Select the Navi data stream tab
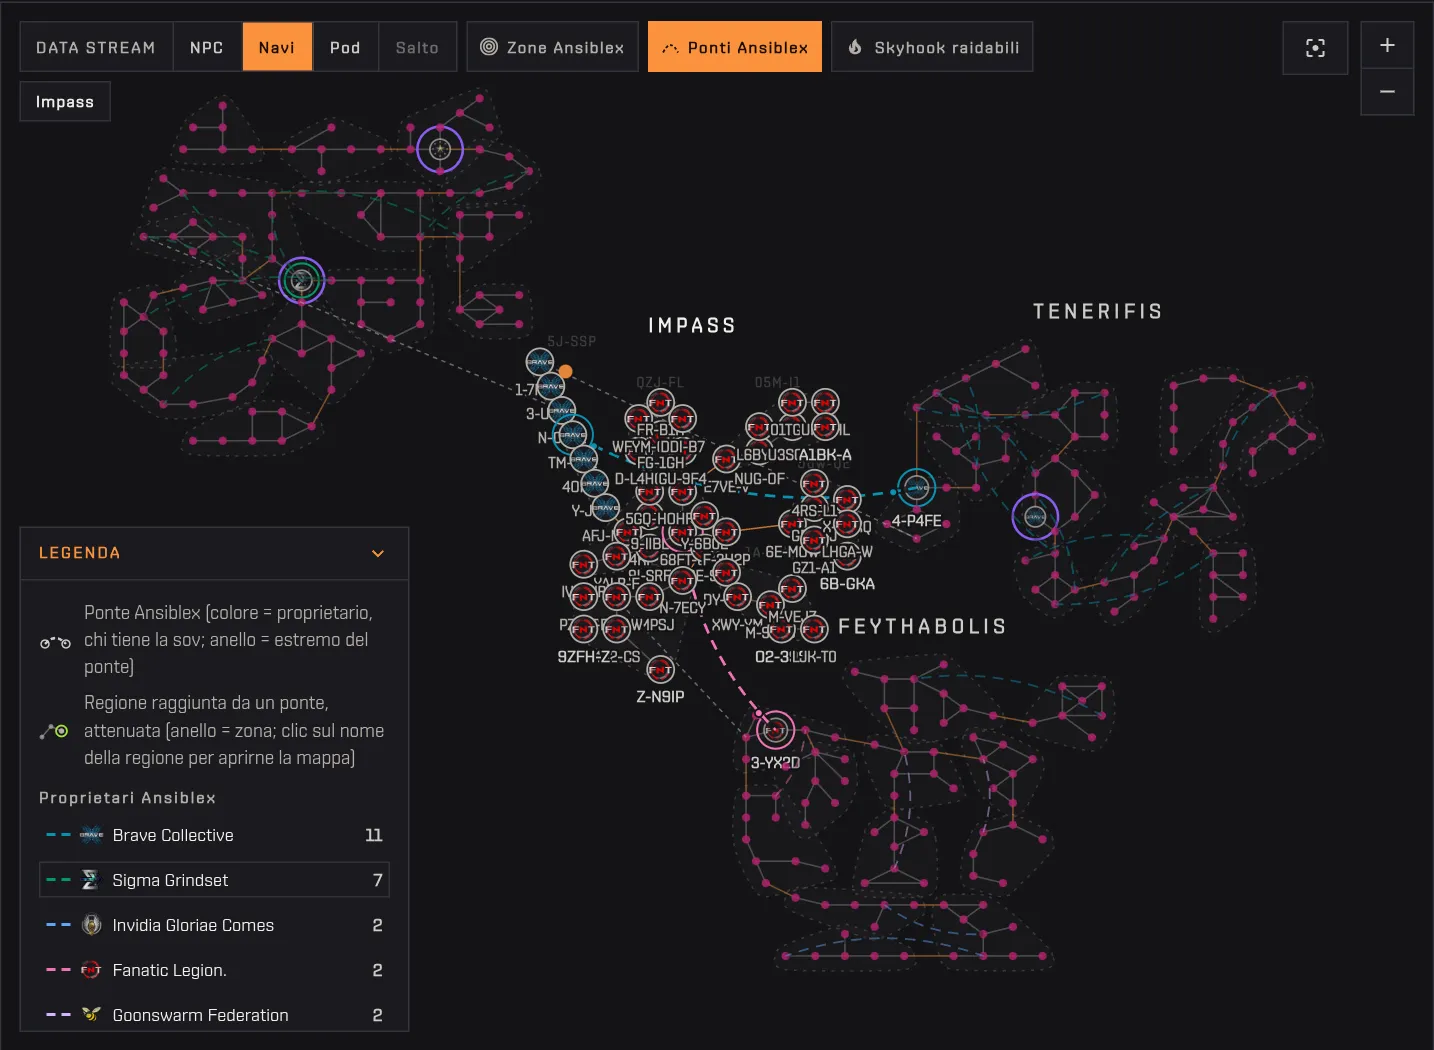This screenshot has width=1434, height=1050. [277, 47]
